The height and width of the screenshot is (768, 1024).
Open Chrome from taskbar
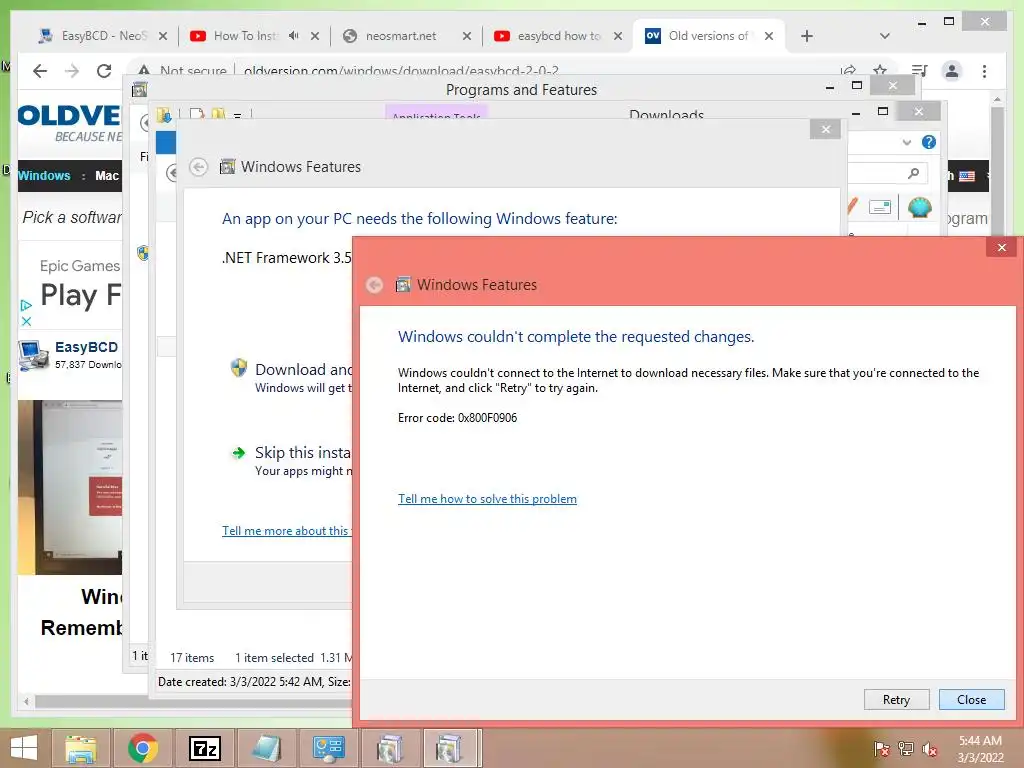(142, 748)
